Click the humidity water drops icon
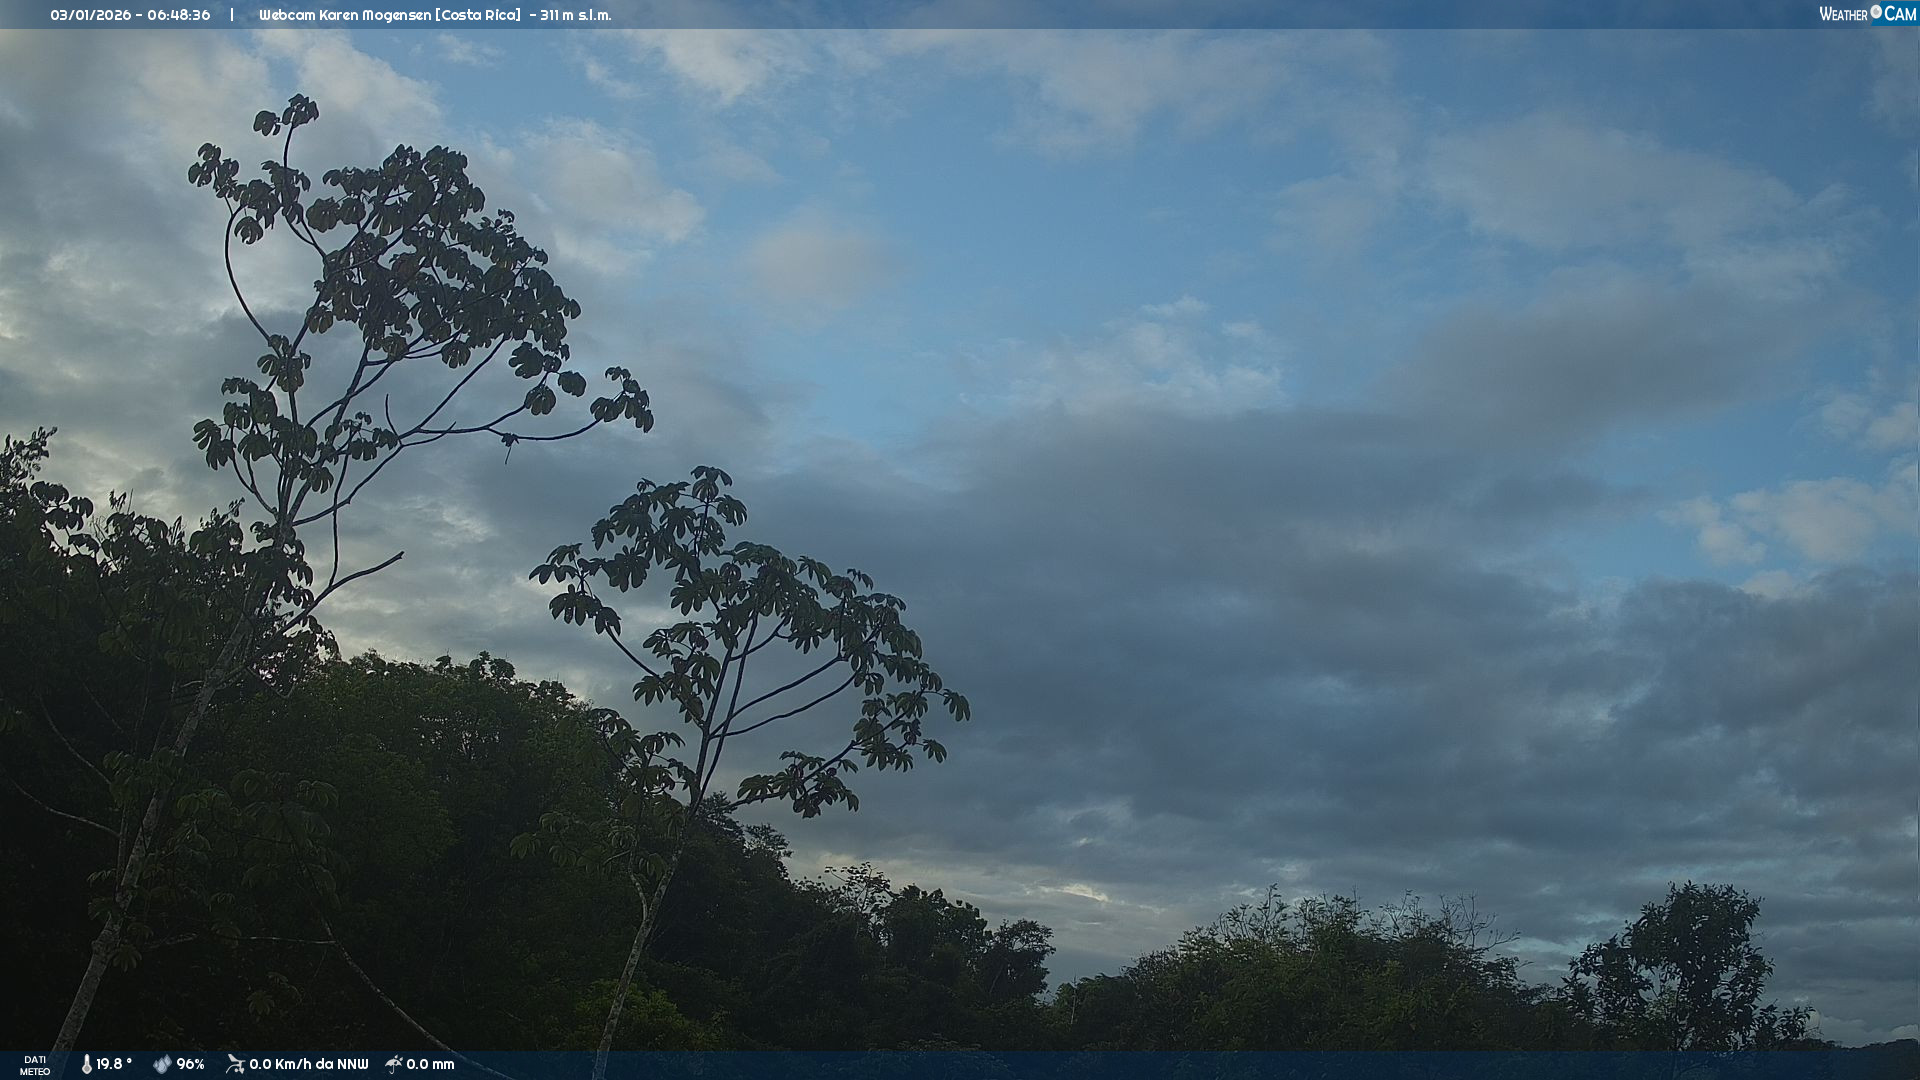This screenshot has width=1920, height=1080. tap(162, 1064)
